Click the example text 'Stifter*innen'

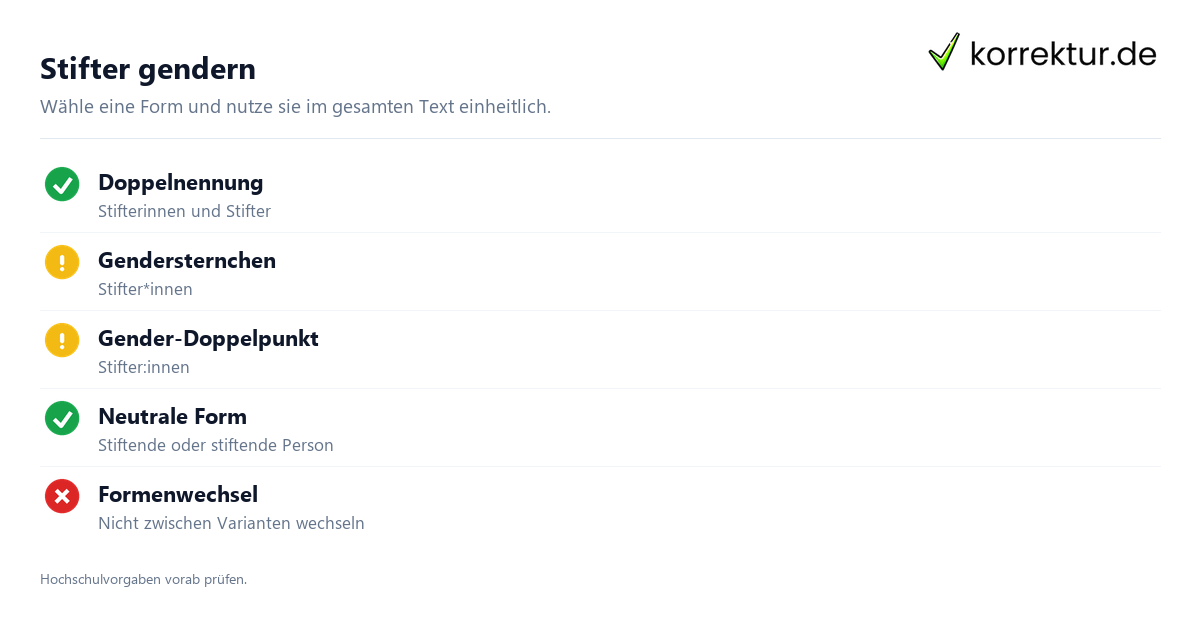click(145, 289)
